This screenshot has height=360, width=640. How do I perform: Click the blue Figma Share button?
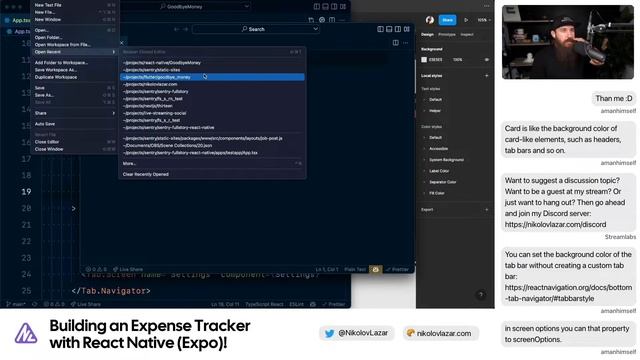coord(447,20)
